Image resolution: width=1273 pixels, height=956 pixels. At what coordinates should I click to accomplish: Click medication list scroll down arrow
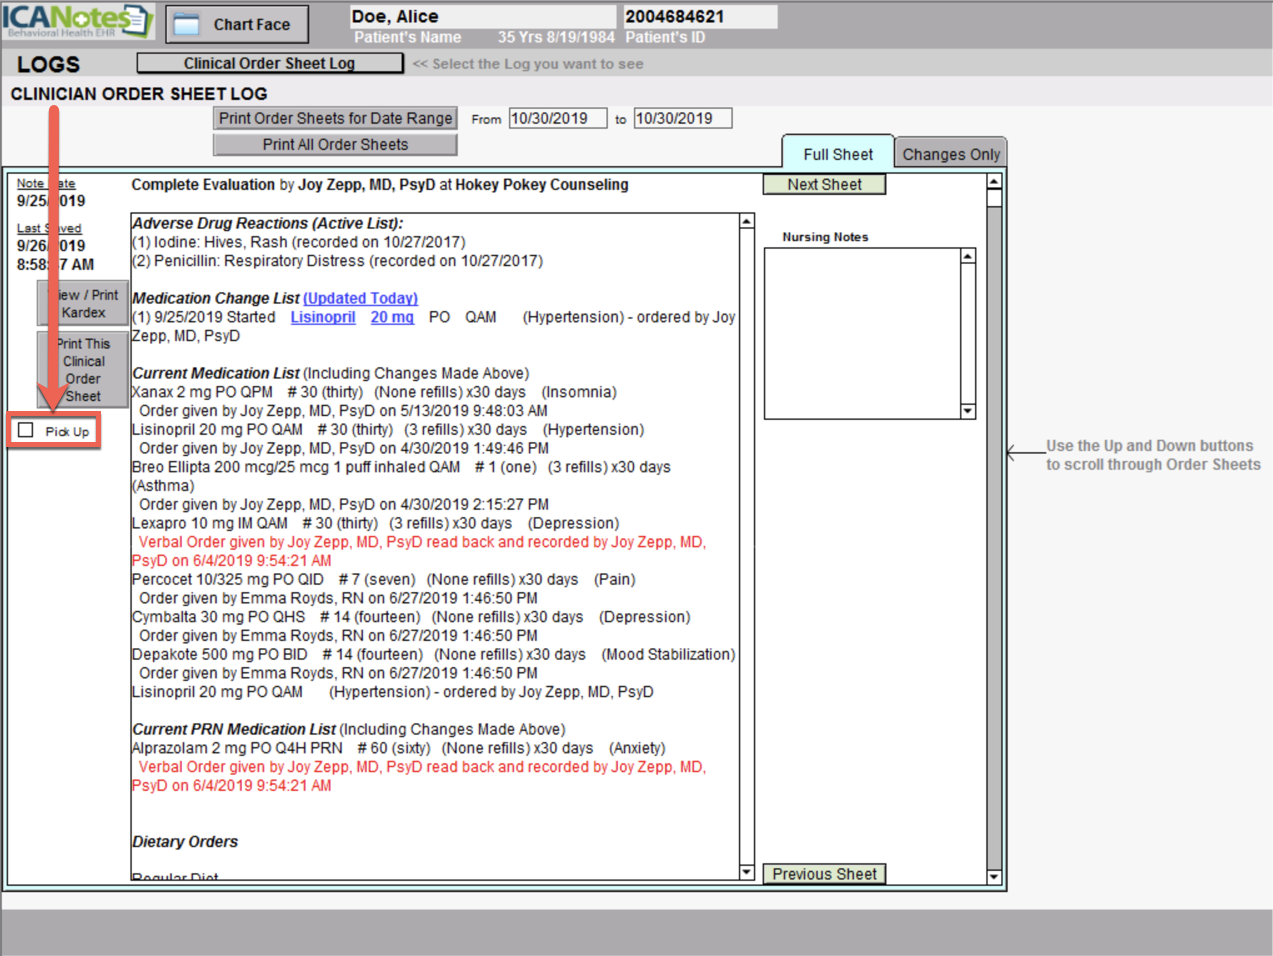tap(746, 872)
